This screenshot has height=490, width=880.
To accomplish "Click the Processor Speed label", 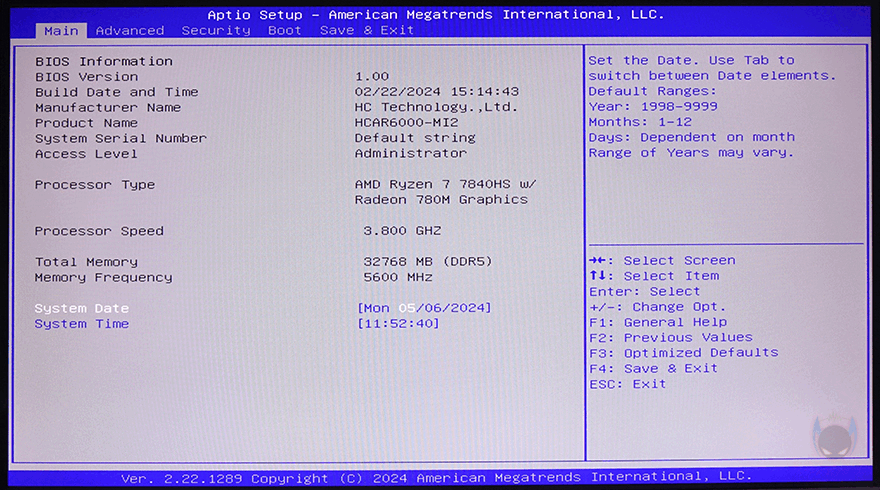I will (x=99, y=231).
